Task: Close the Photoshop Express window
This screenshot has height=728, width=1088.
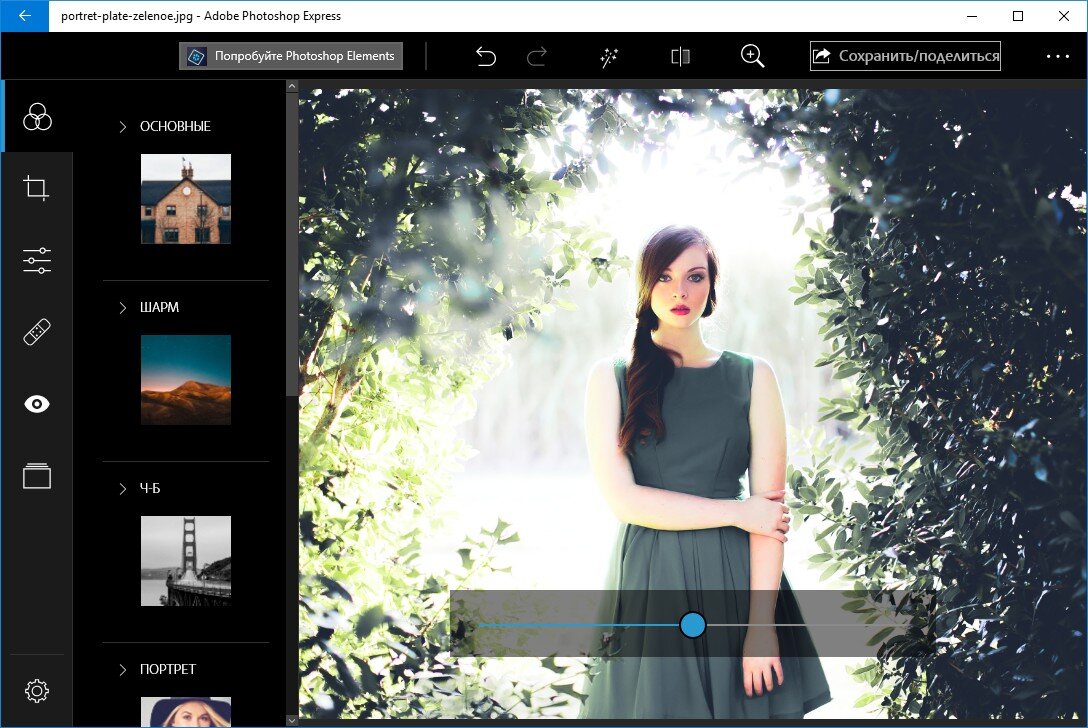Action: [x=1064, y=15]
